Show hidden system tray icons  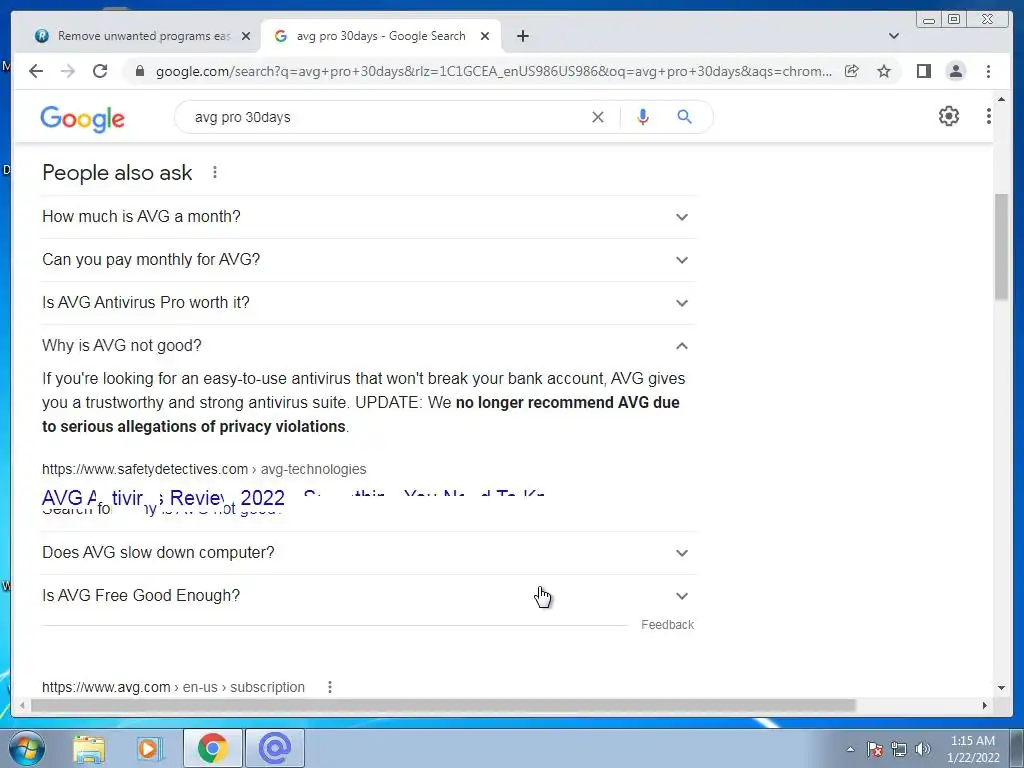(850, 749)
